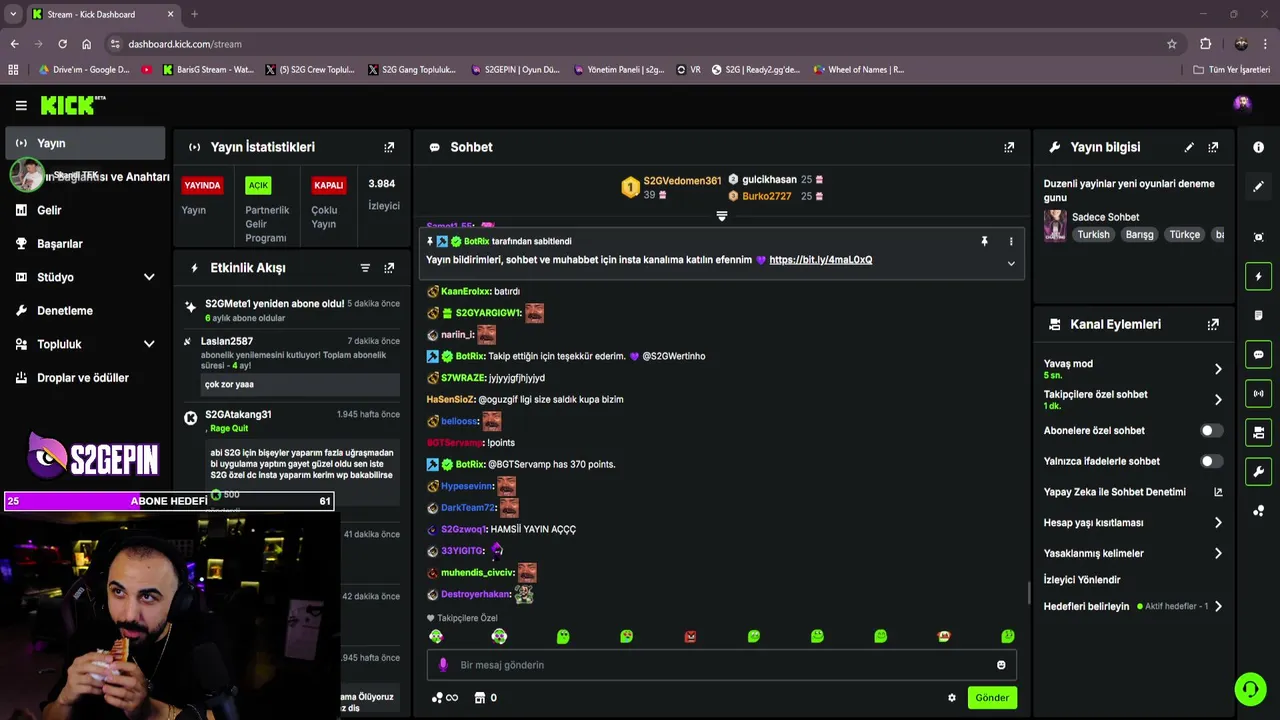Click the chat bubble icon in right sidebar

point(1259,355)
